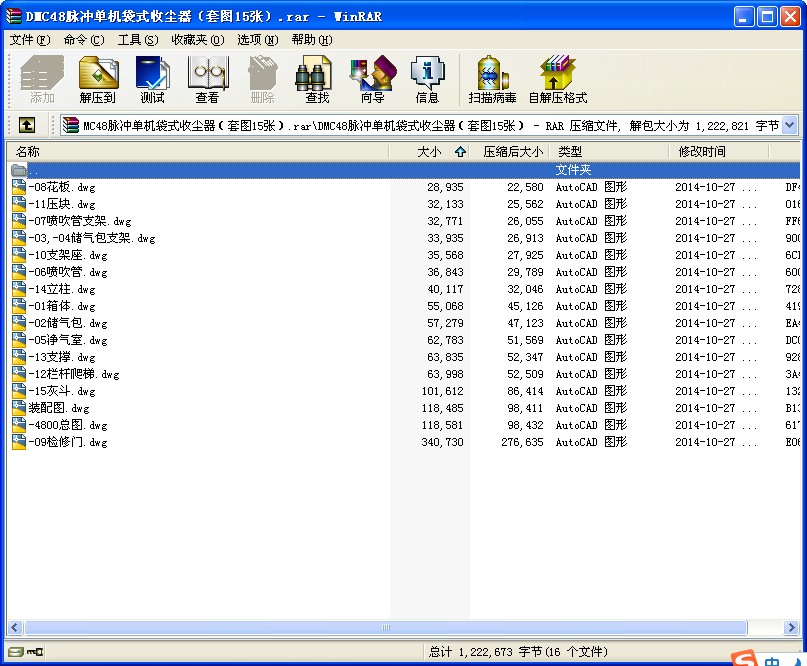Image resolution: width=807 pixels, height=666 pixels.
Task: Start the virus scan (扫描病毒) tool
Action: (492, 79)
